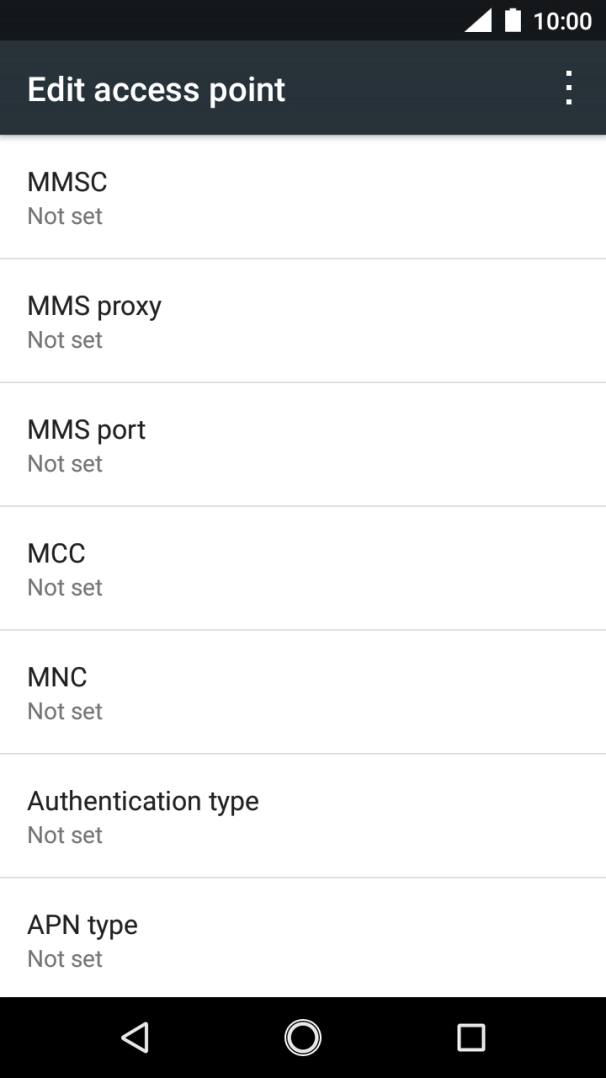Tap the Android back navigation button
606x1078 pixels.
135,1037
